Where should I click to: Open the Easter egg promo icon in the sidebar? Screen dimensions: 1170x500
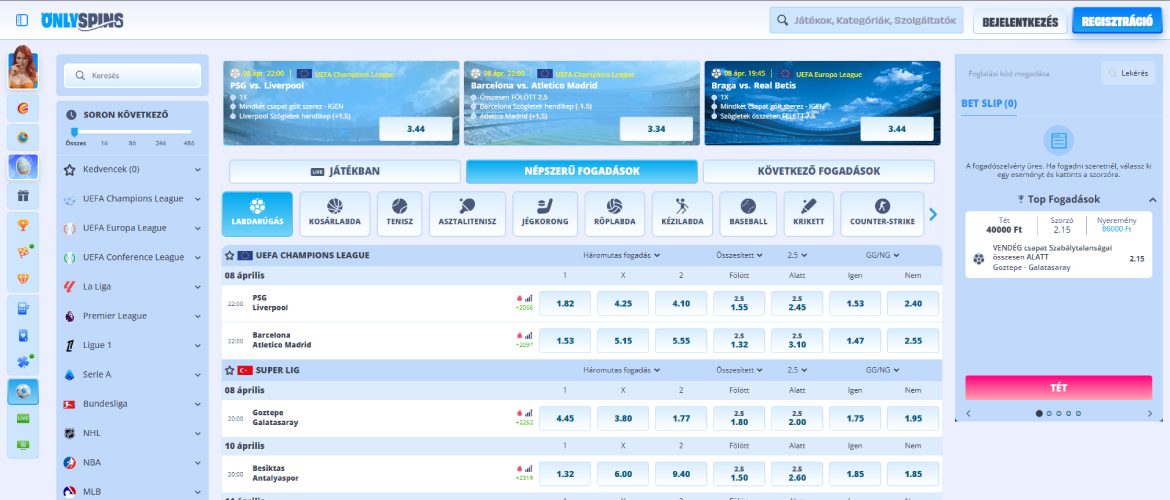coord(23,166)
